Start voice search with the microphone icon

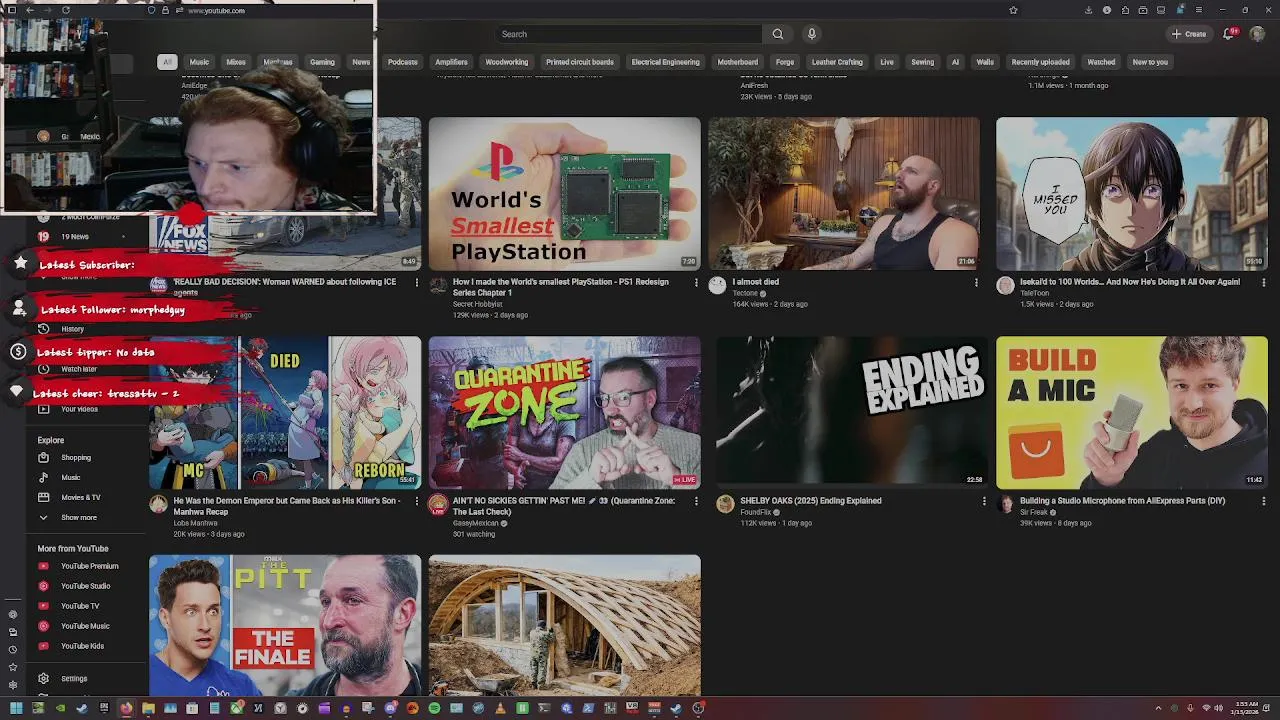click(x=812, y=34)
